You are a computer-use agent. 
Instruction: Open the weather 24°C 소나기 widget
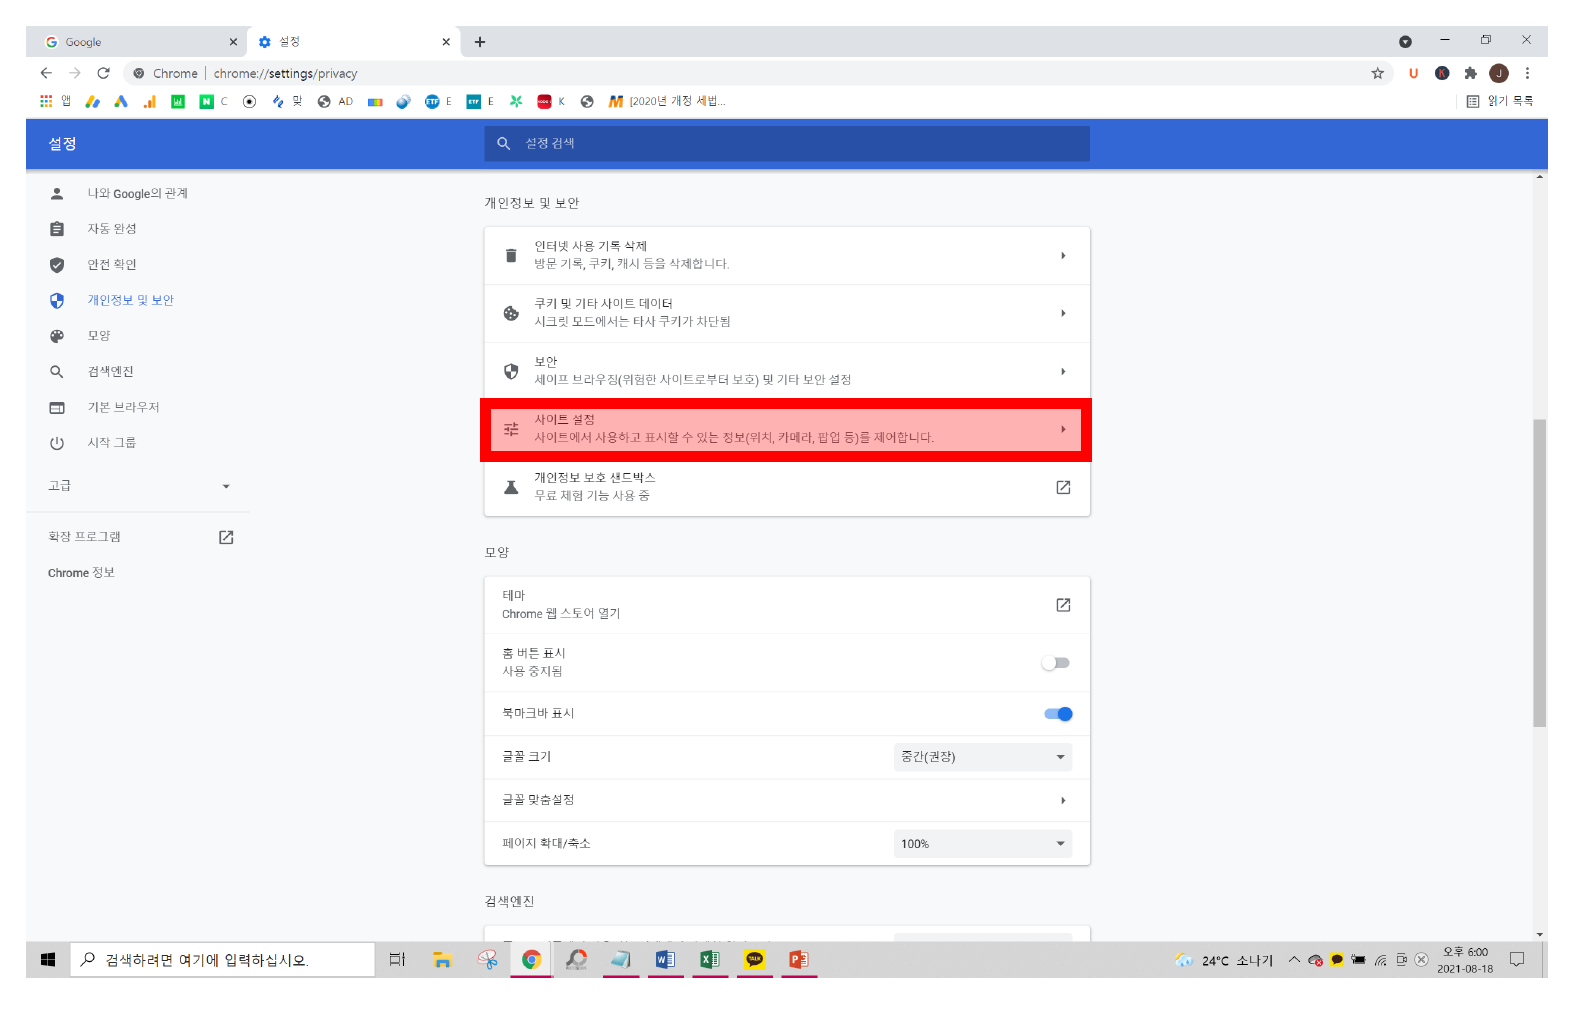click(1224, 960)
